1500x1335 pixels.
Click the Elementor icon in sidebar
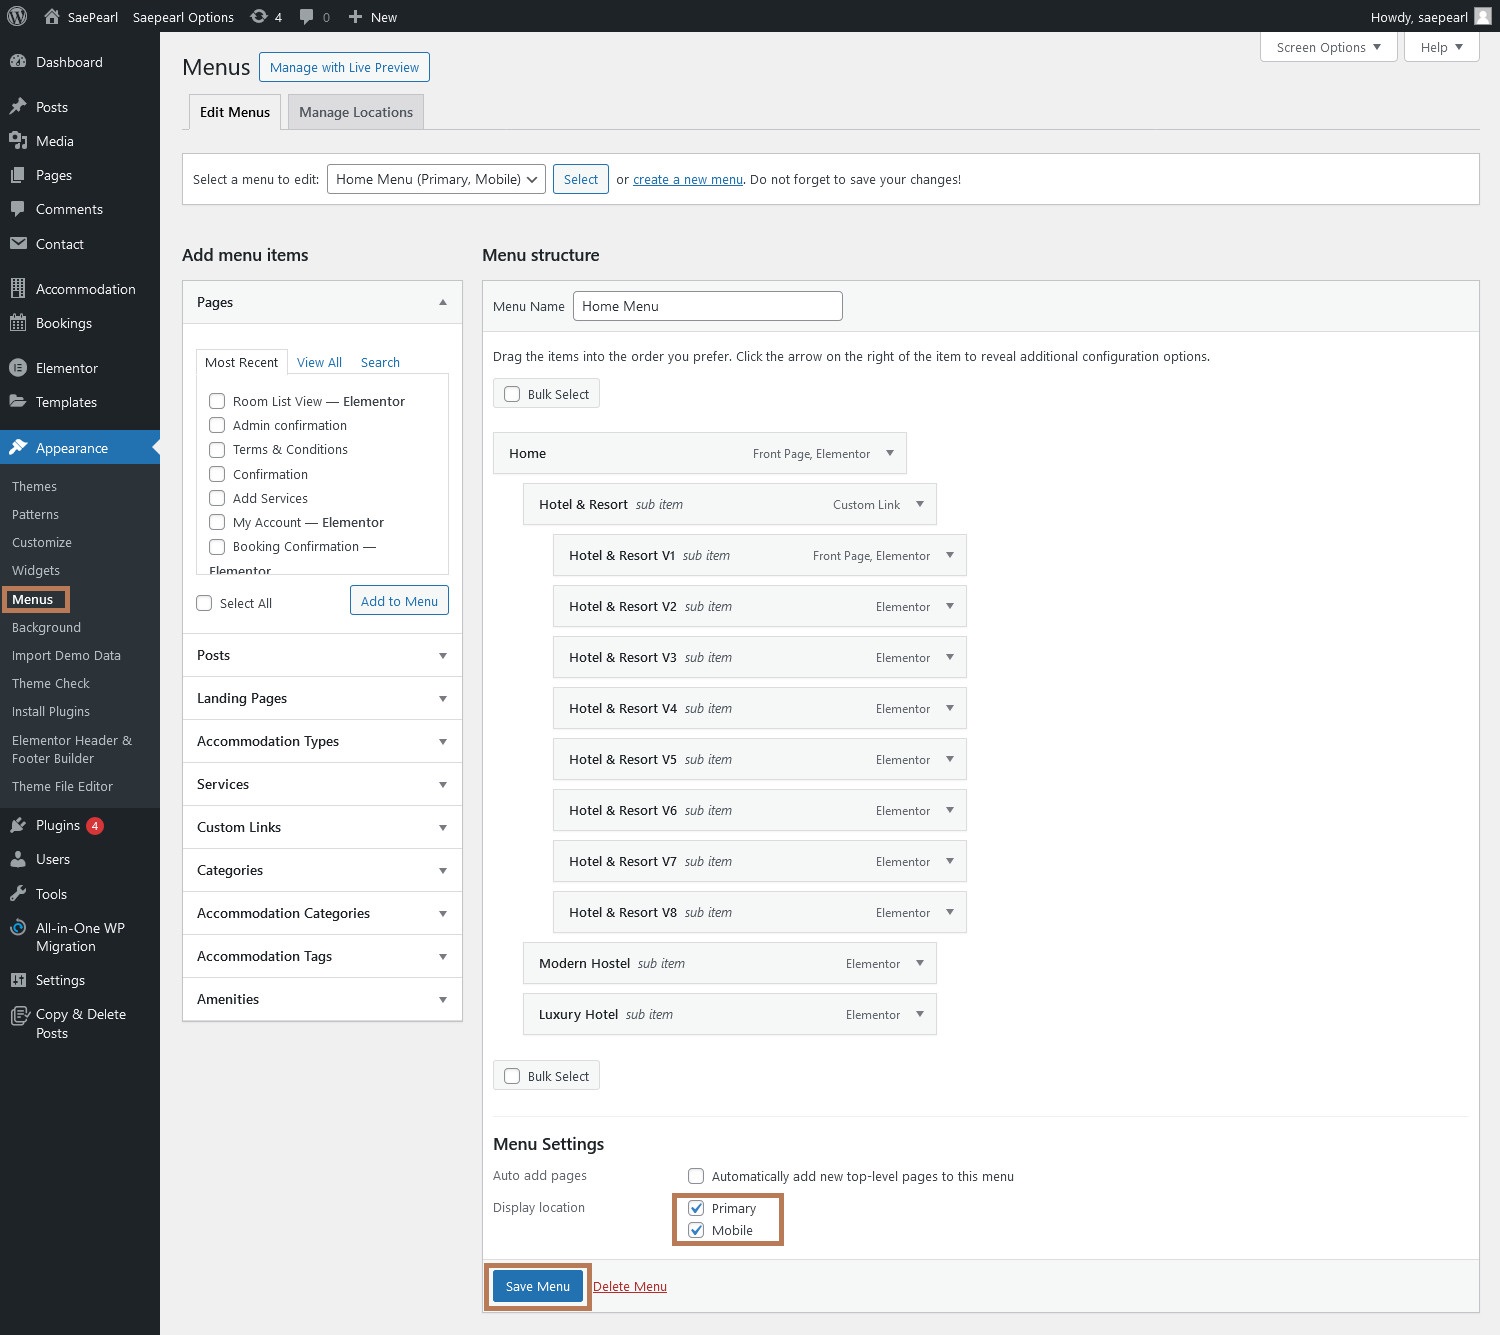pos(18,368)
